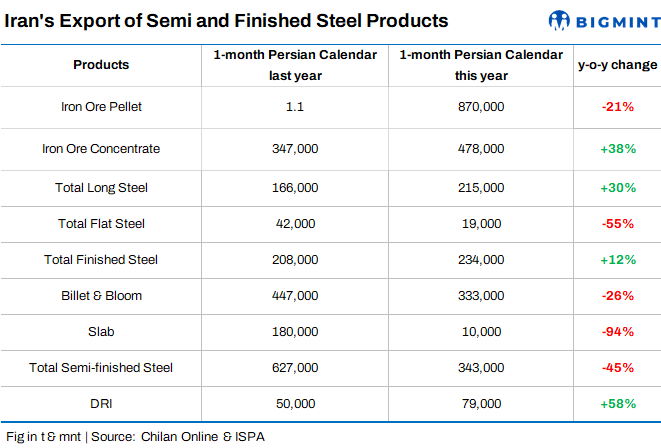The width and height of the screenshot is (661, 448).
Task: Select the +58% change value for DRI
Action: [617, 403]
